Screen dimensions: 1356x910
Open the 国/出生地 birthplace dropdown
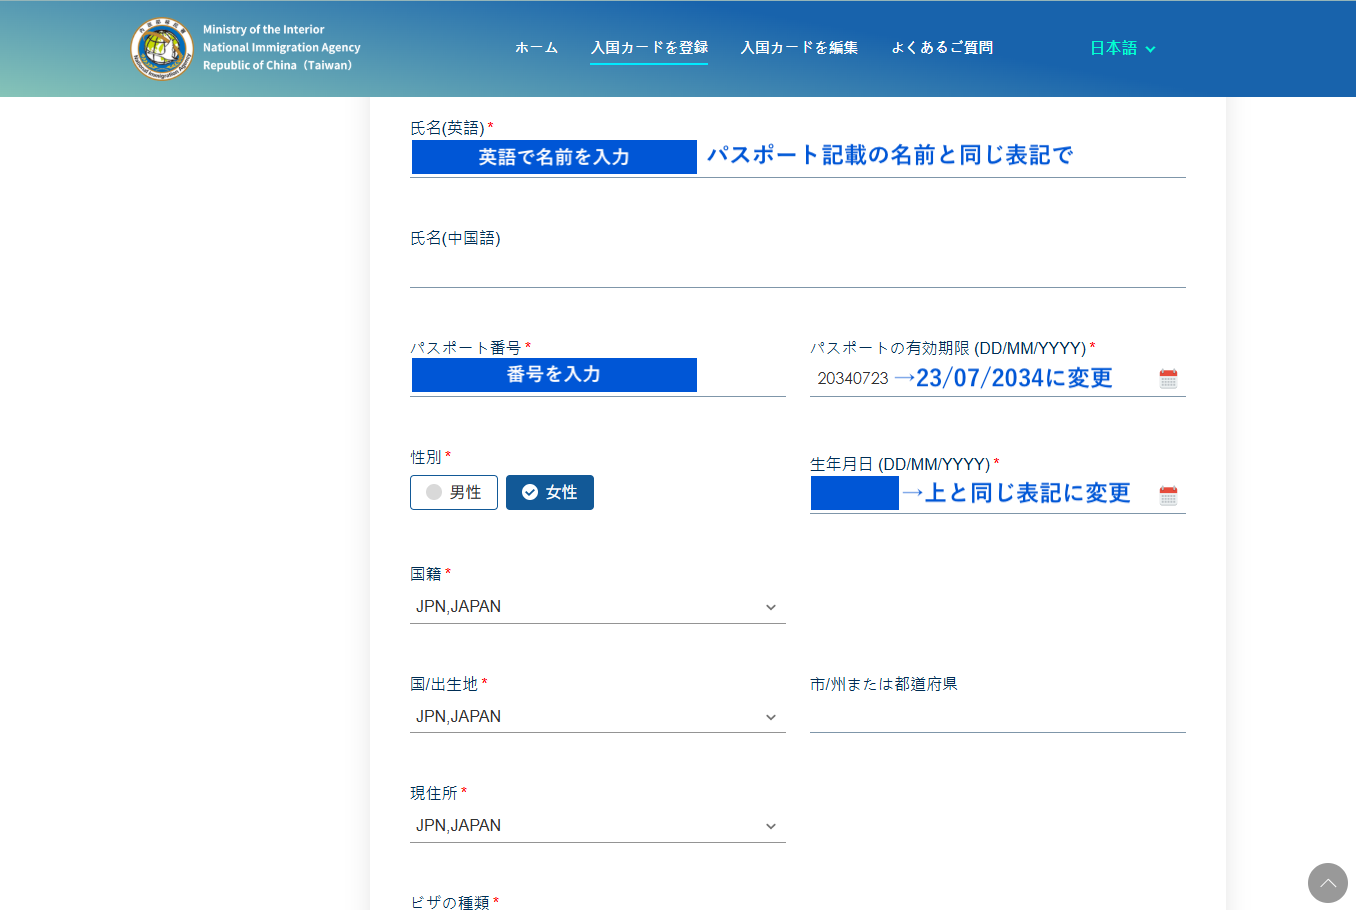(x=597, y=716)
